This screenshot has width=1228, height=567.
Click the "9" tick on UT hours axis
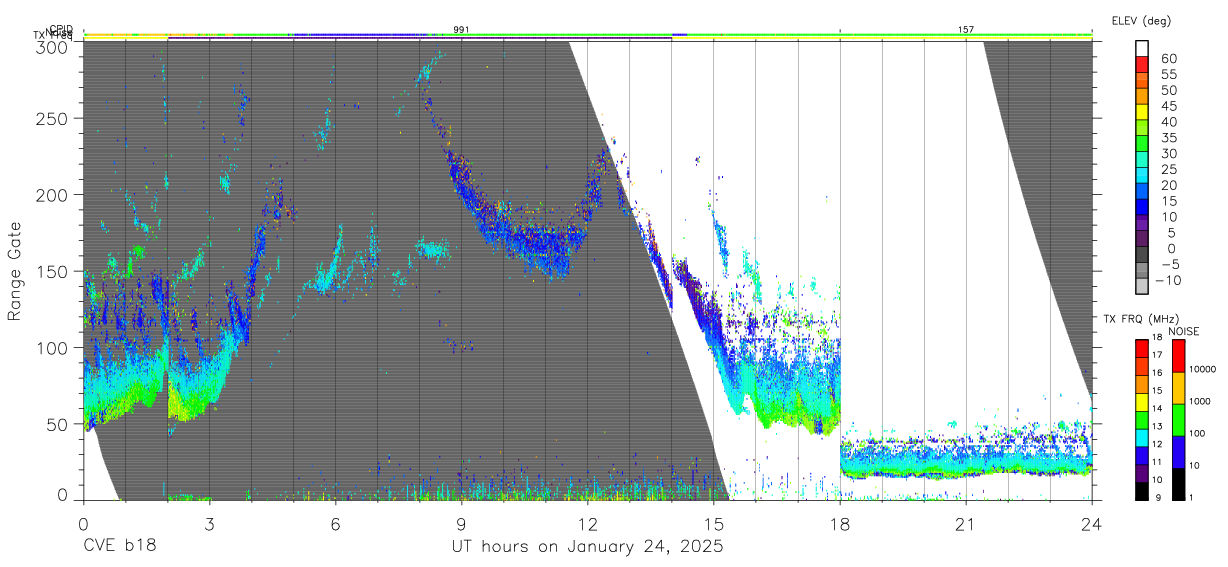[x=461, y=524]
